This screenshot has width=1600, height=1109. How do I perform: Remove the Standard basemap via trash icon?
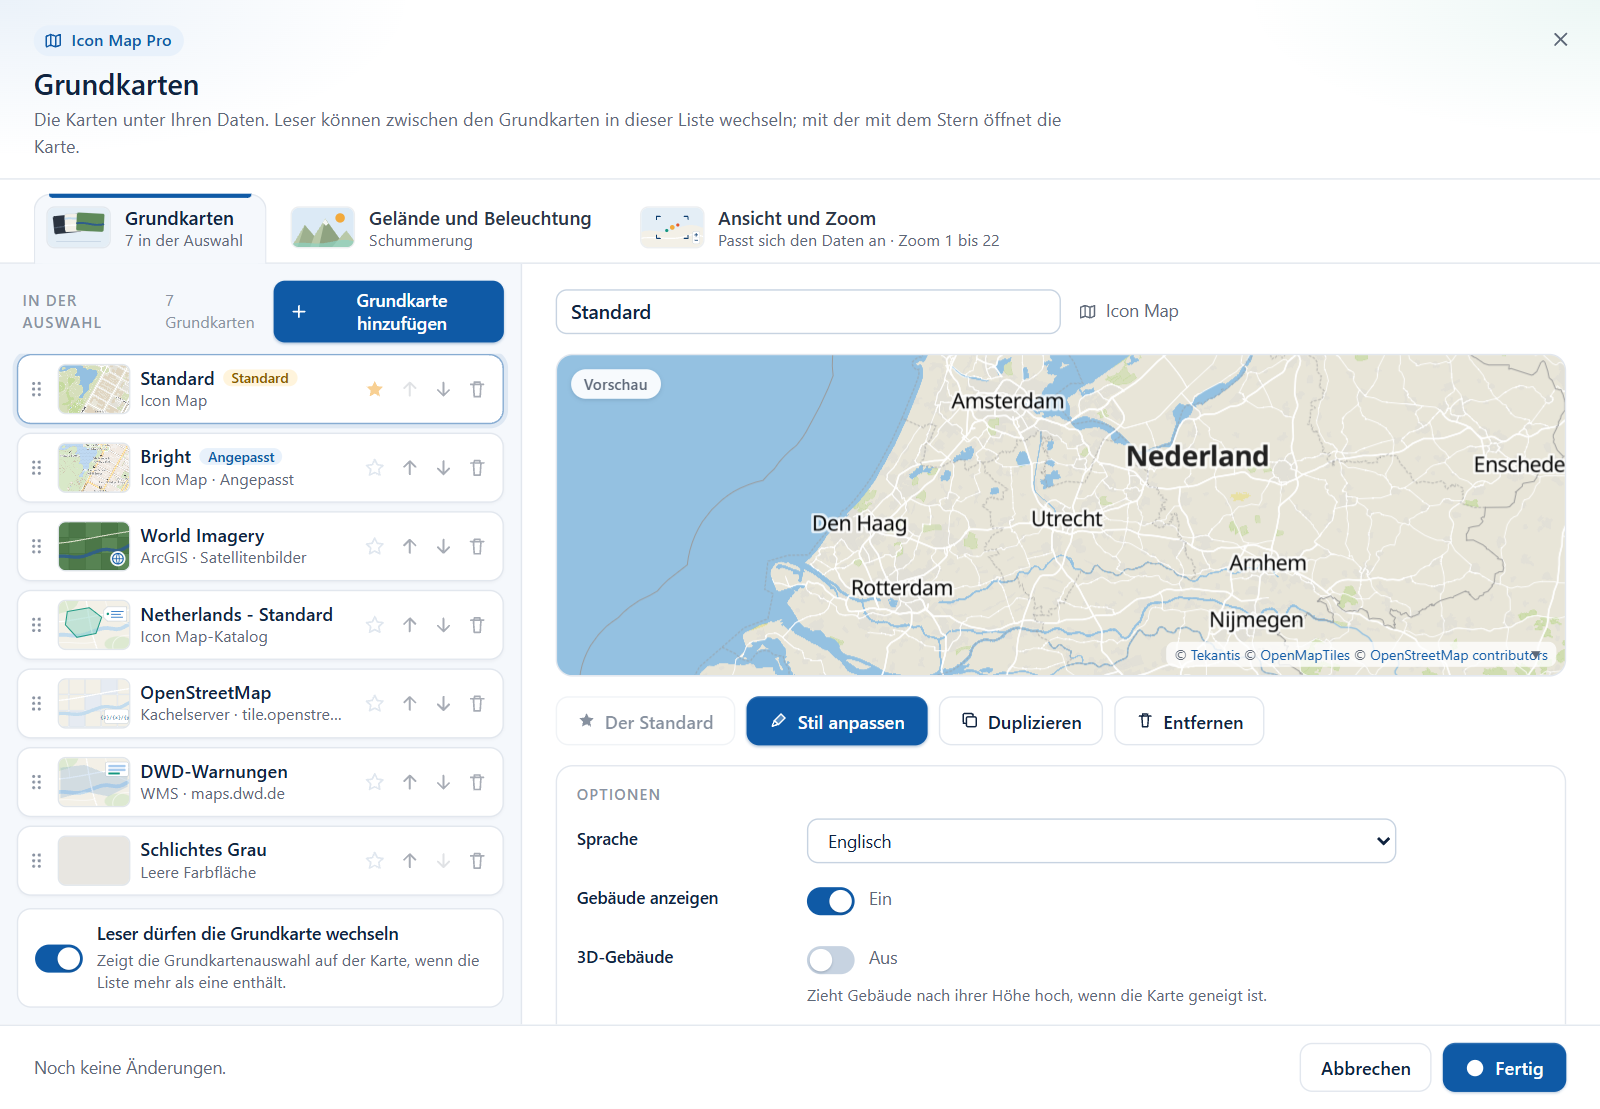point(477,389)
